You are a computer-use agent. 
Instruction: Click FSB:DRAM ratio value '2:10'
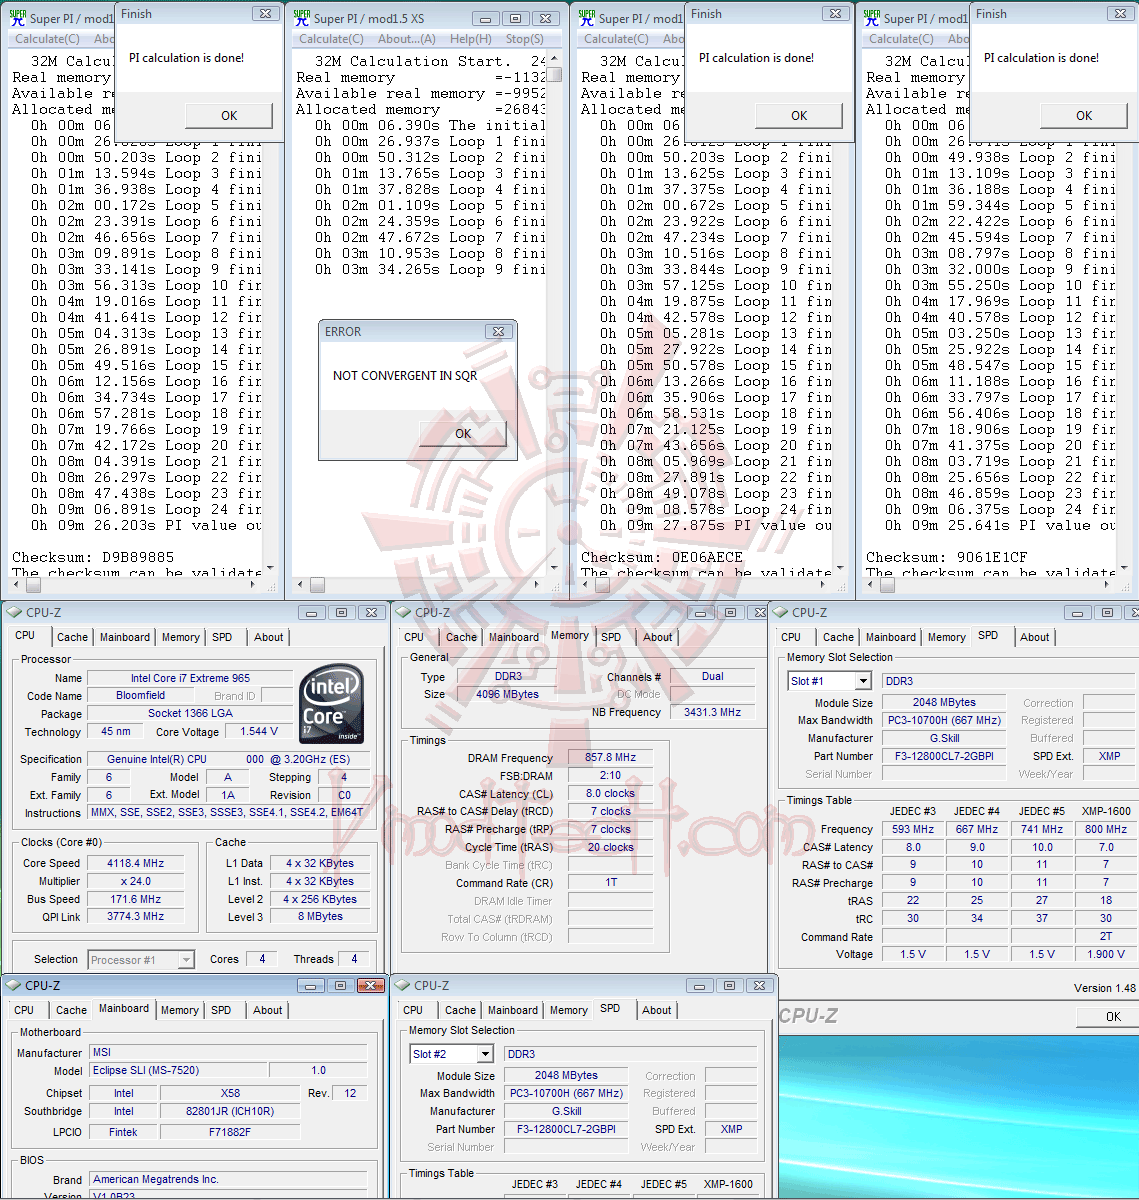click(610, 775)
